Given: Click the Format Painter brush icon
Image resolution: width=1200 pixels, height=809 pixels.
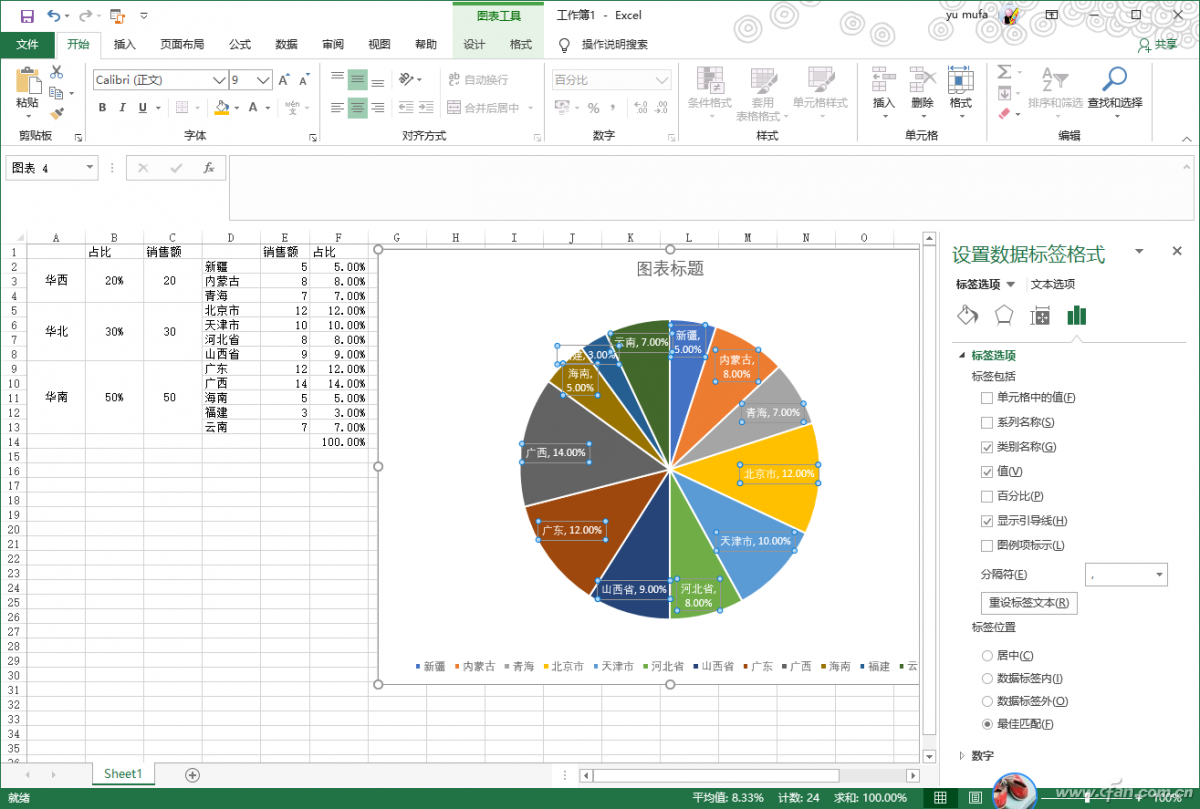Looking at the screenshot, I should (56, 113).
